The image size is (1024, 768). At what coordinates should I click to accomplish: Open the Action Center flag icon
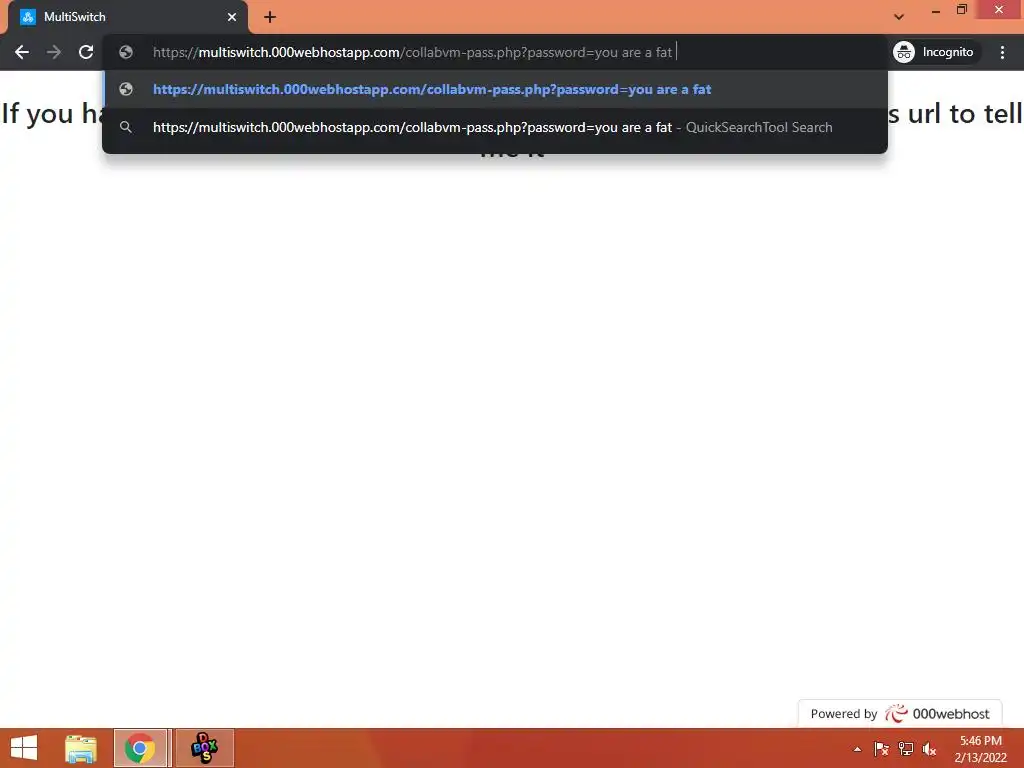coord(881,749)
